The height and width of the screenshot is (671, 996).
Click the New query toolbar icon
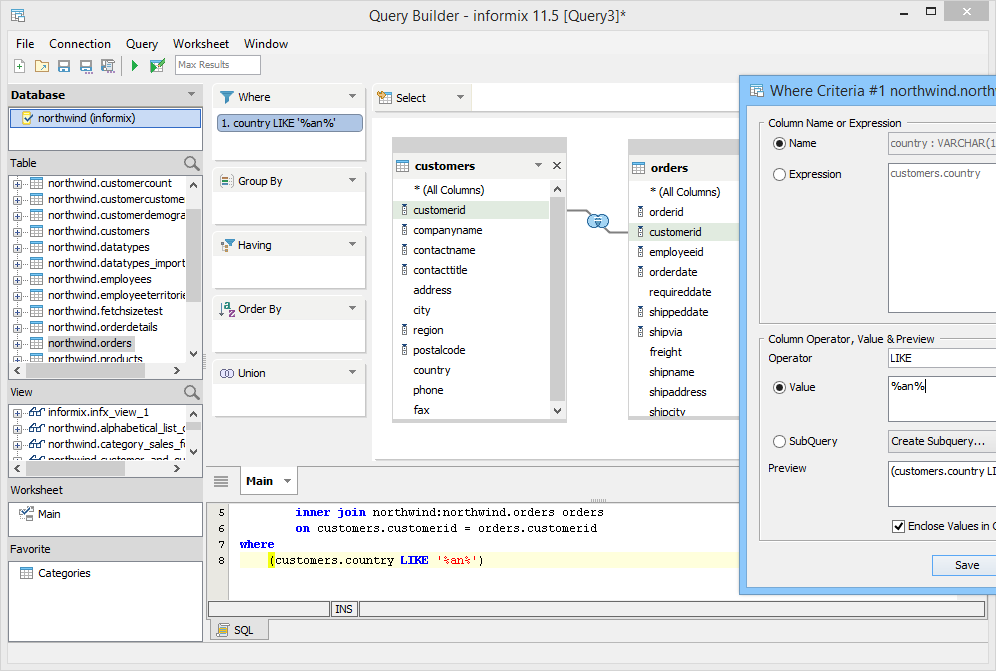click(20, 66)
